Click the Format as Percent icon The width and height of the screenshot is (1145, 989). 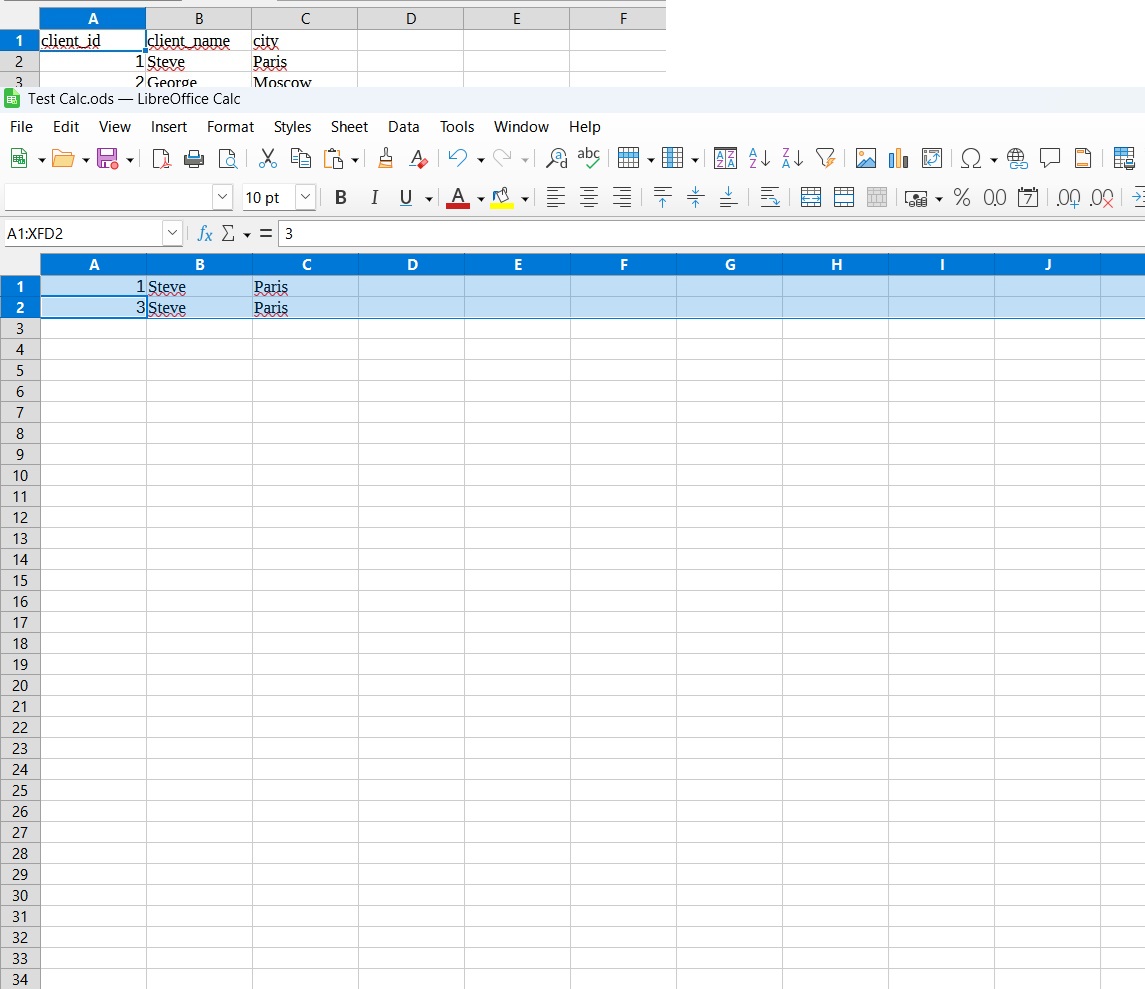click(962, 198)
